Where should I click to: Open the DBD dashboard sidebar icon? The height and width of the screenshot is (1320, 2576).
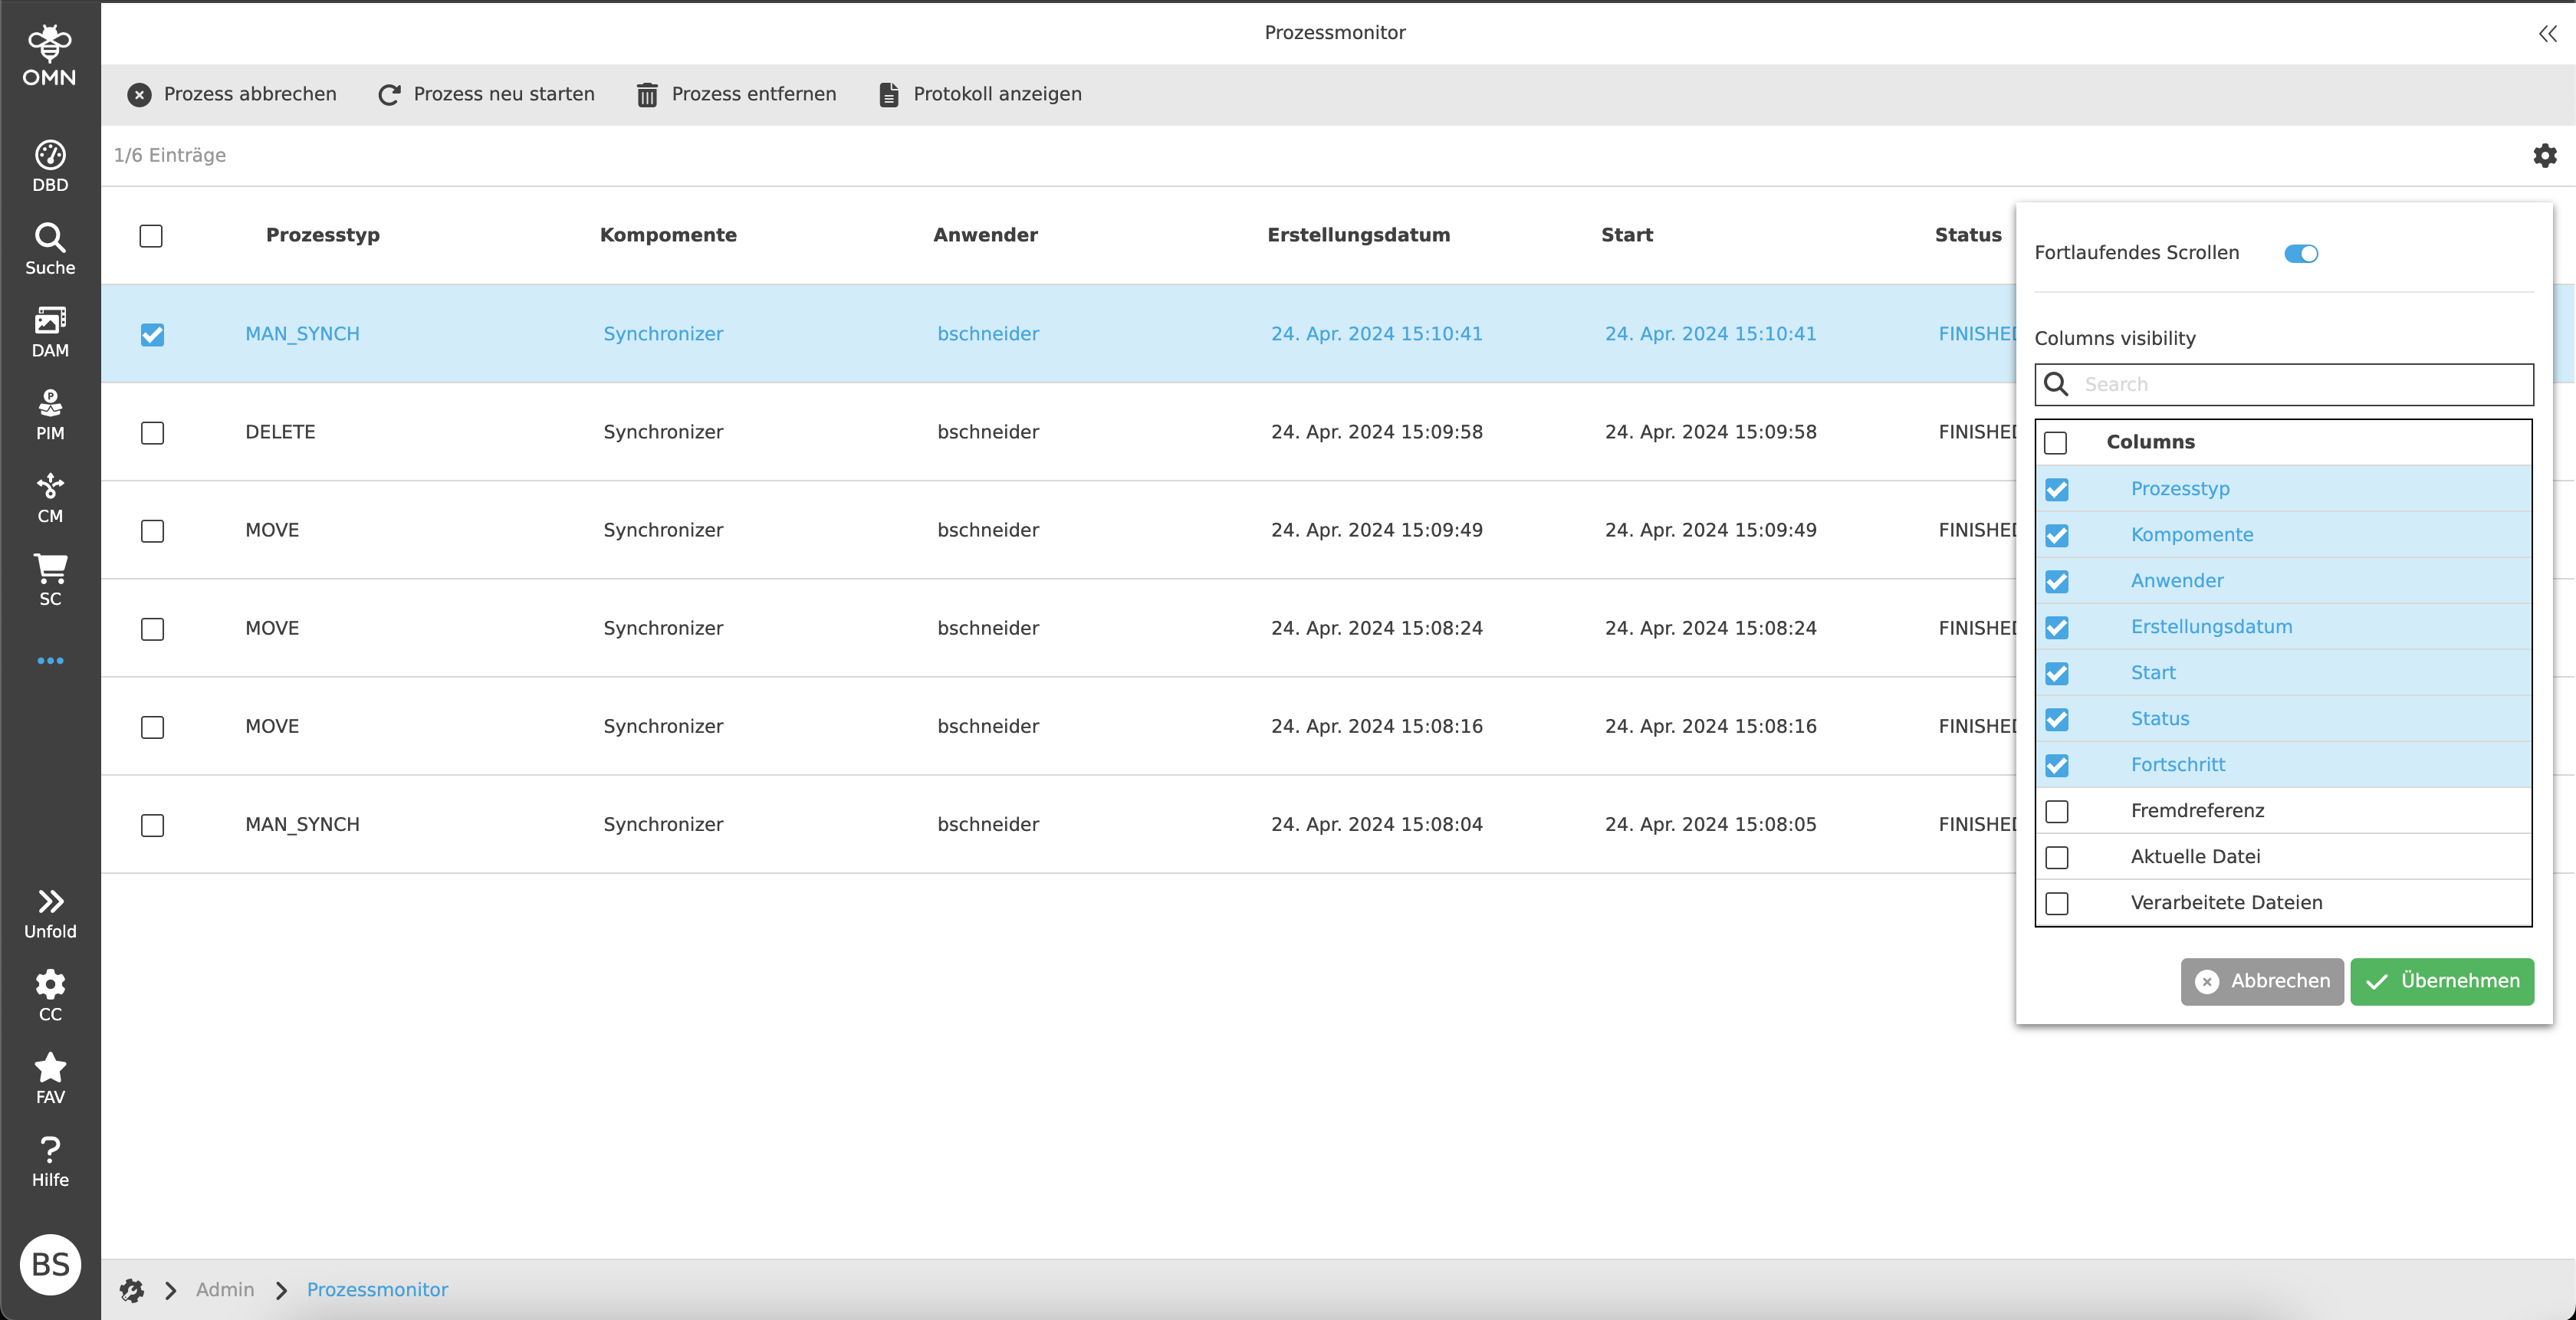click(x=50, y=165)
